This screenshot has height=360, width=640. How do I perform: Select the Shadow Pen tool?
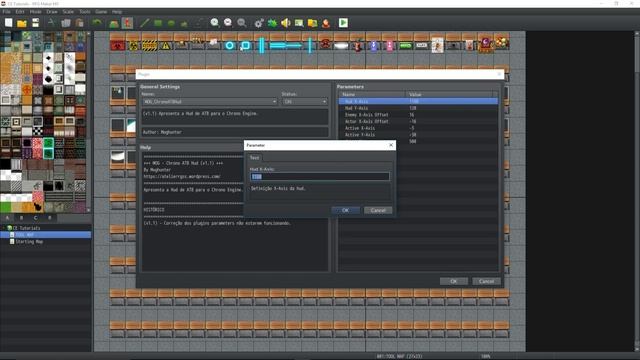click(x=199, y=23)
